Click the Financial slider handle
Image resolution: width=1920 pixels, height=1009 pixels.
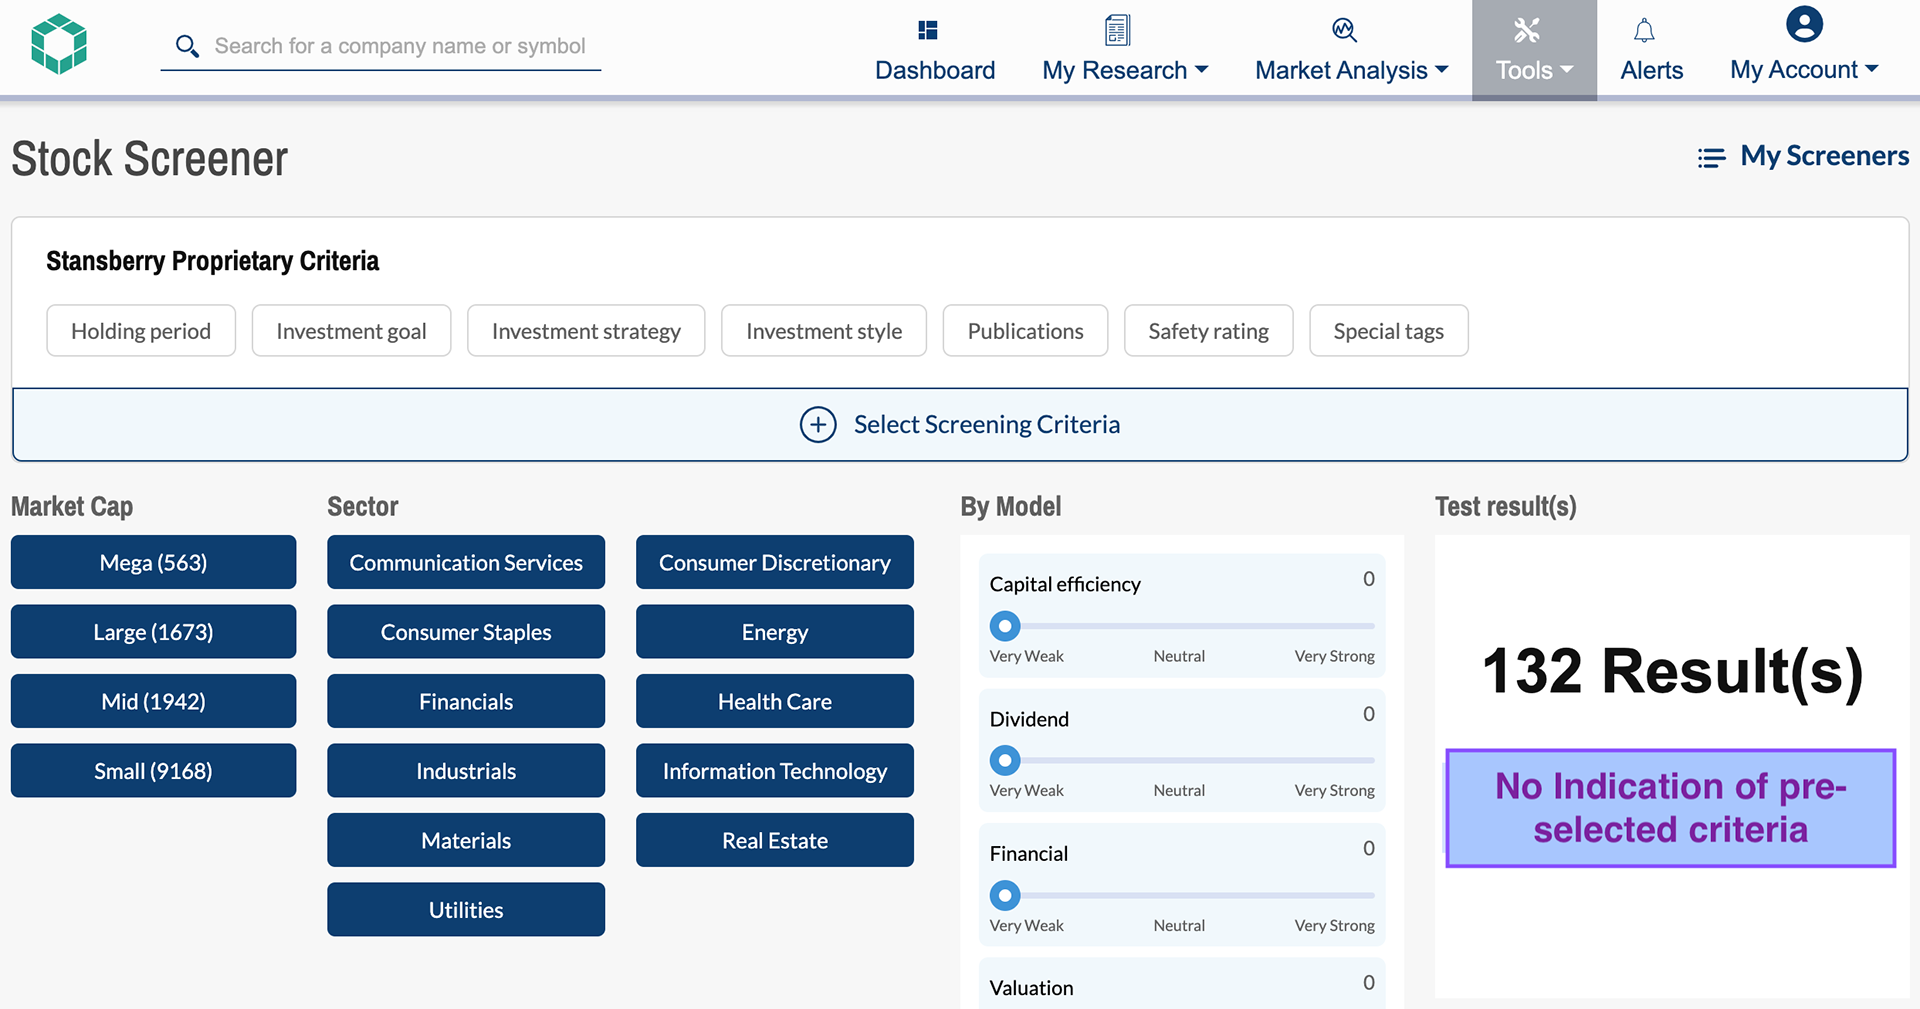1005,895
